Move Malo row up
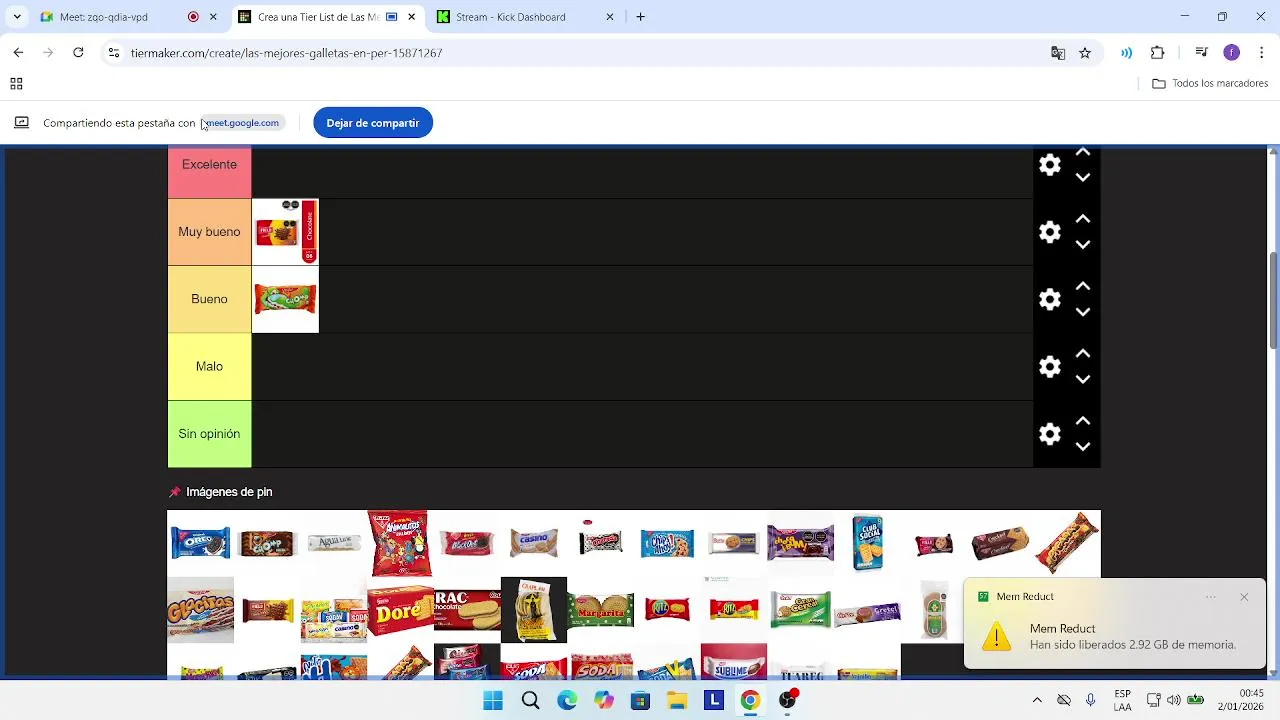Image resolution: width=1280 pixels, height=720 pixels. coord(1082,354)
